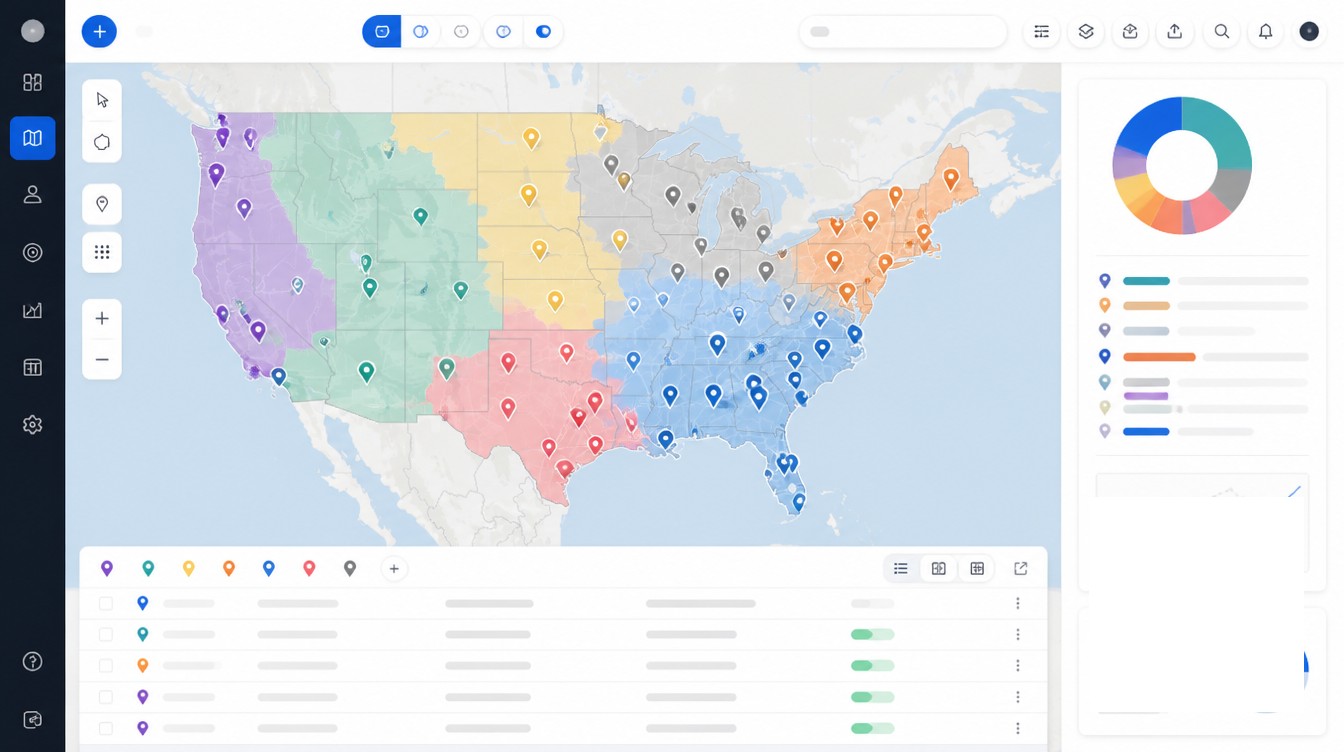The width and height of the screenshot is (1344, 752).
Task: Select the polygon draw map tool
Action: coord(102,142)
